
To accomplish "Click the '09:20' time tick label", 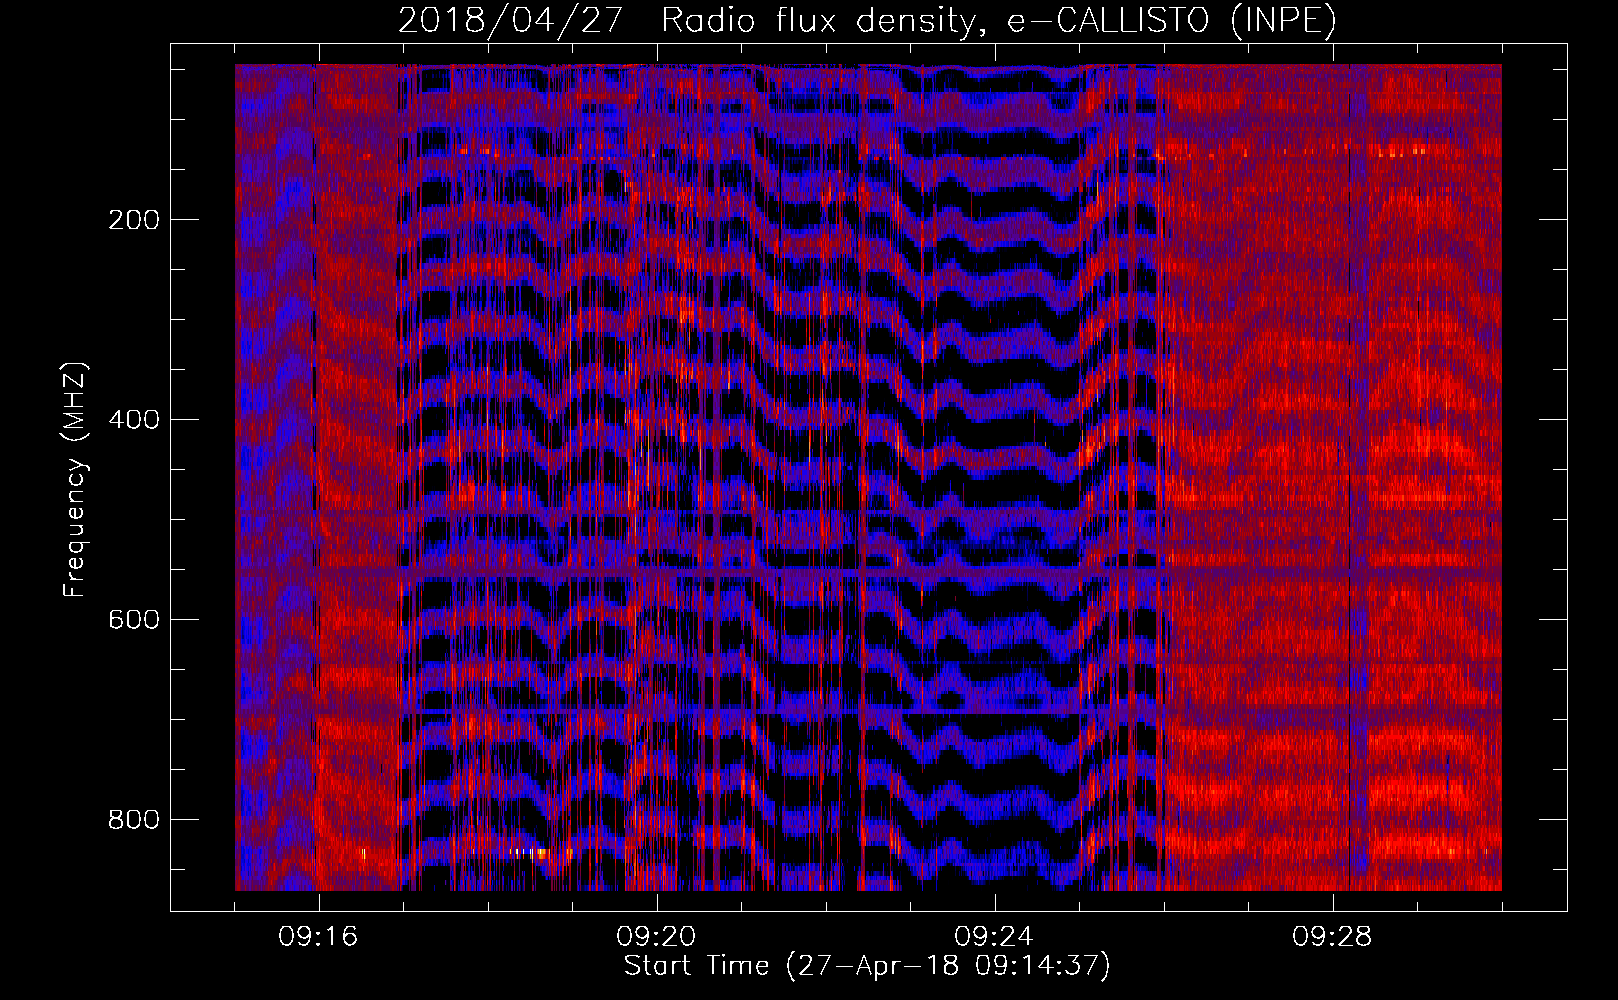I will point(656,937).
